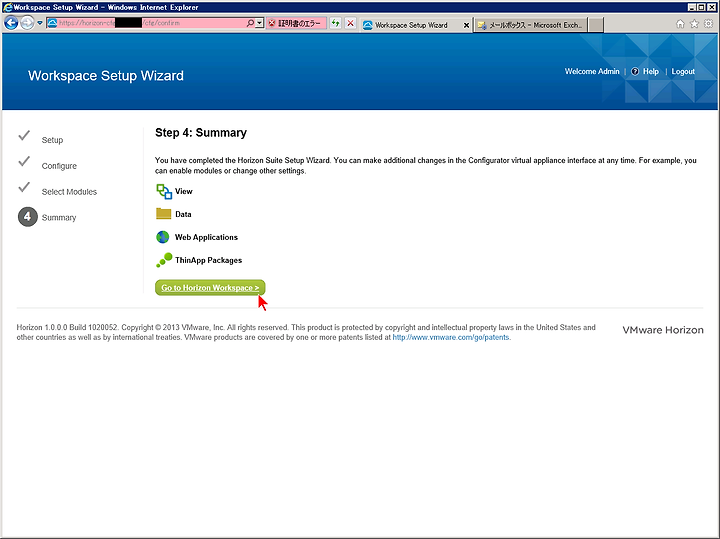Open the certificate error (証明書のエラー) notice

[296, 23]
